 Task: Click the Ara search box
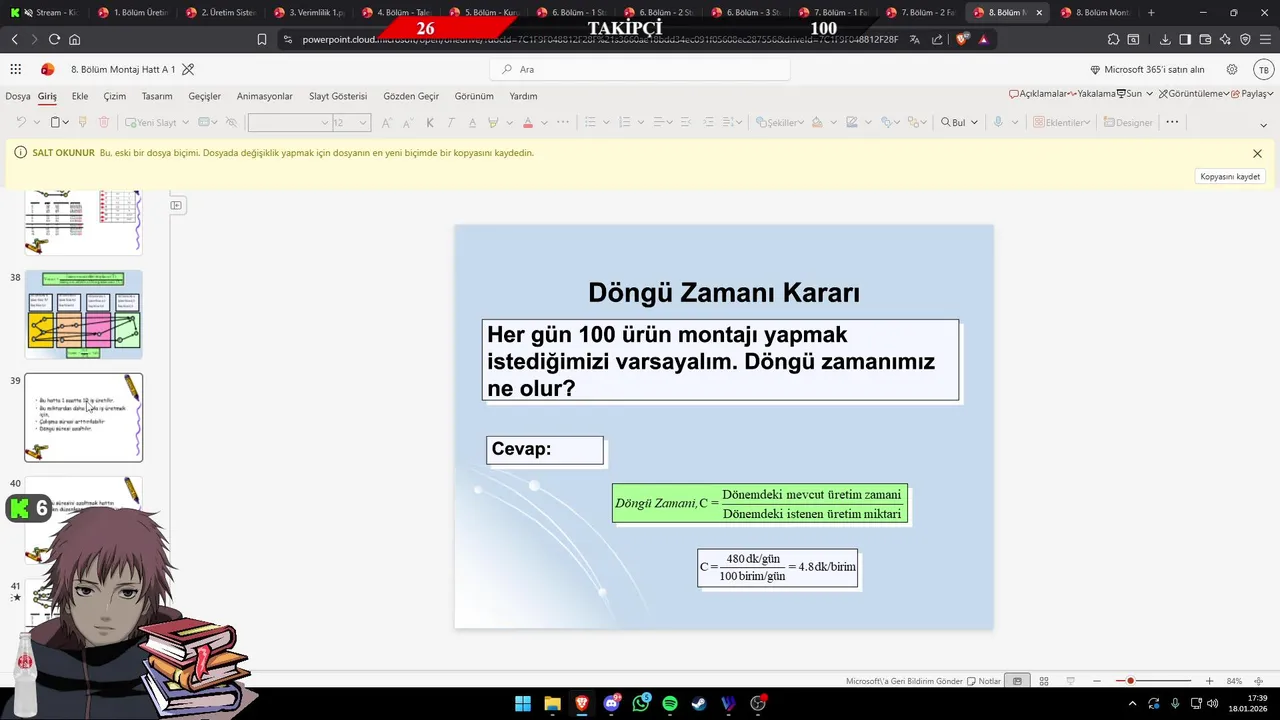[x=640, y=69]
